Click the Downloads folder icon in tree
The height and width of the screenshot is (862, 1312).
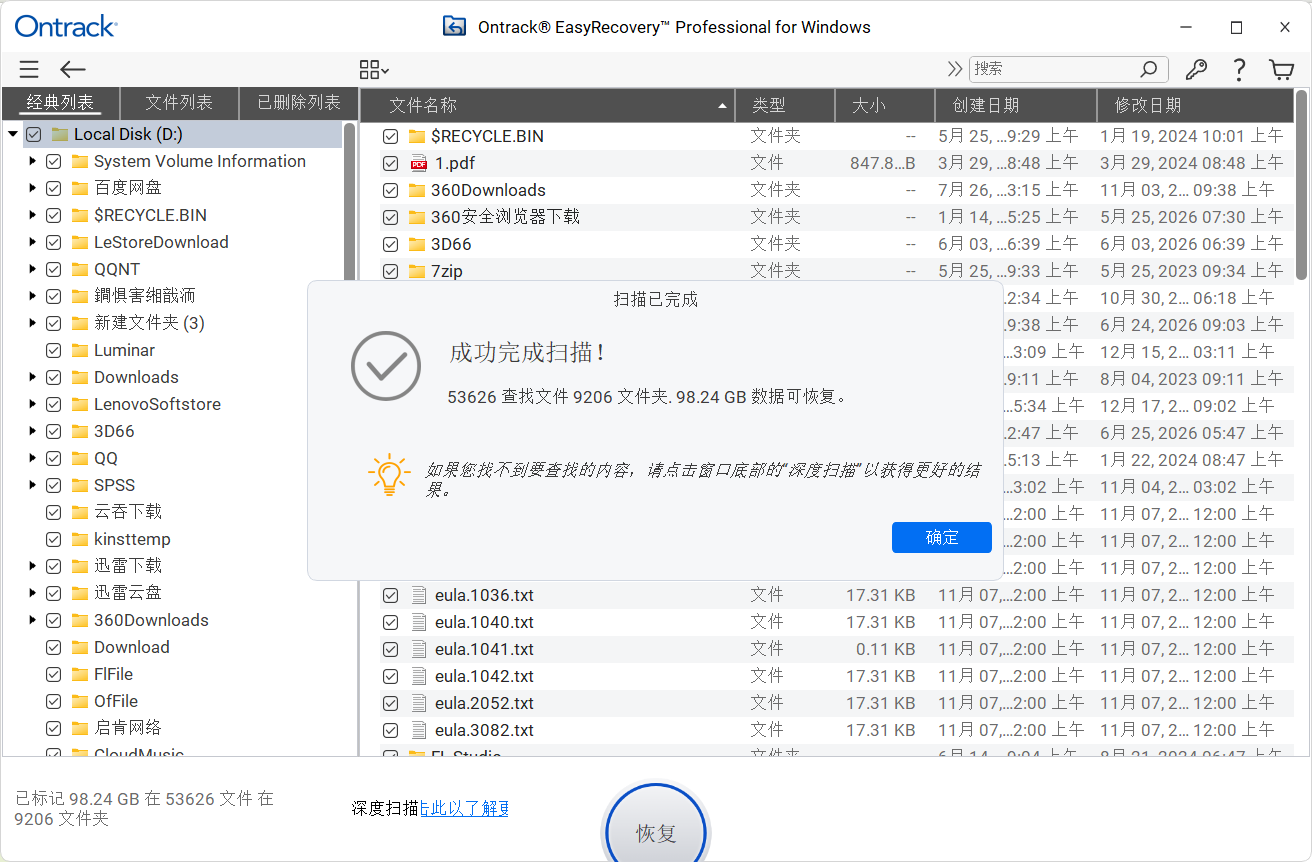81,377
